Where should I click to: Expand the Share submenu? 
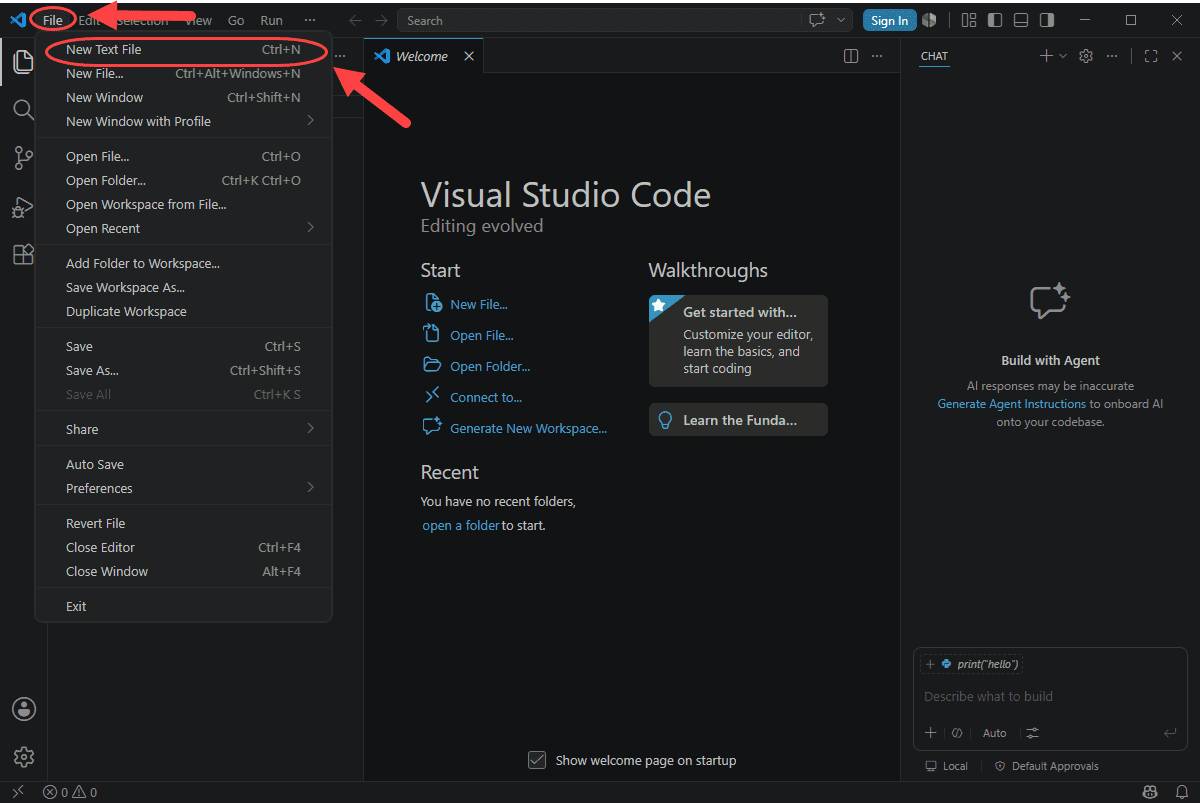[x=183, y=429]
